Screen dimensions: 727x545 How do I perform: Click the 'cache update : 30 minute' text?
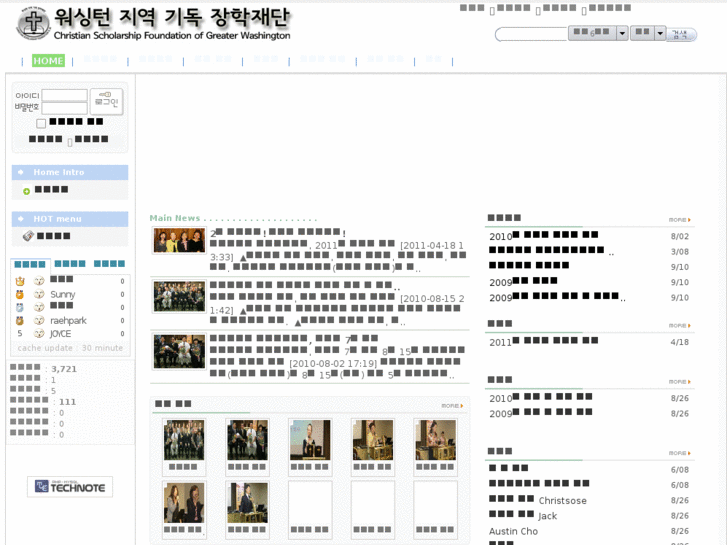[x=70, y=348]
